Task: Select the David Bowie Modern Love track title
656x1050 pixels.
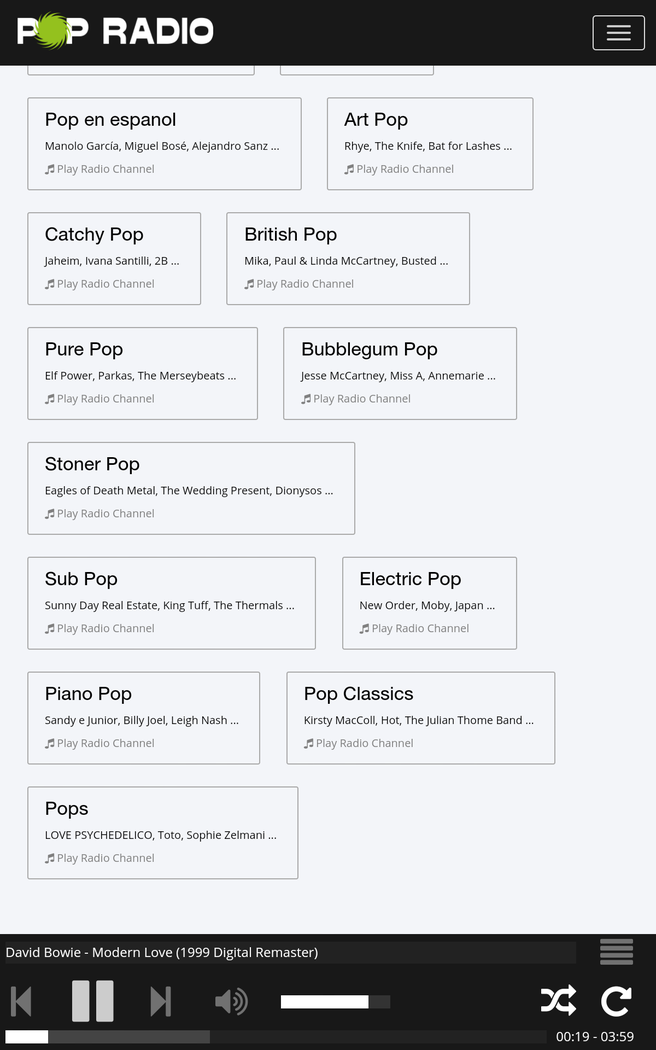Action: (x=162, y=952)
